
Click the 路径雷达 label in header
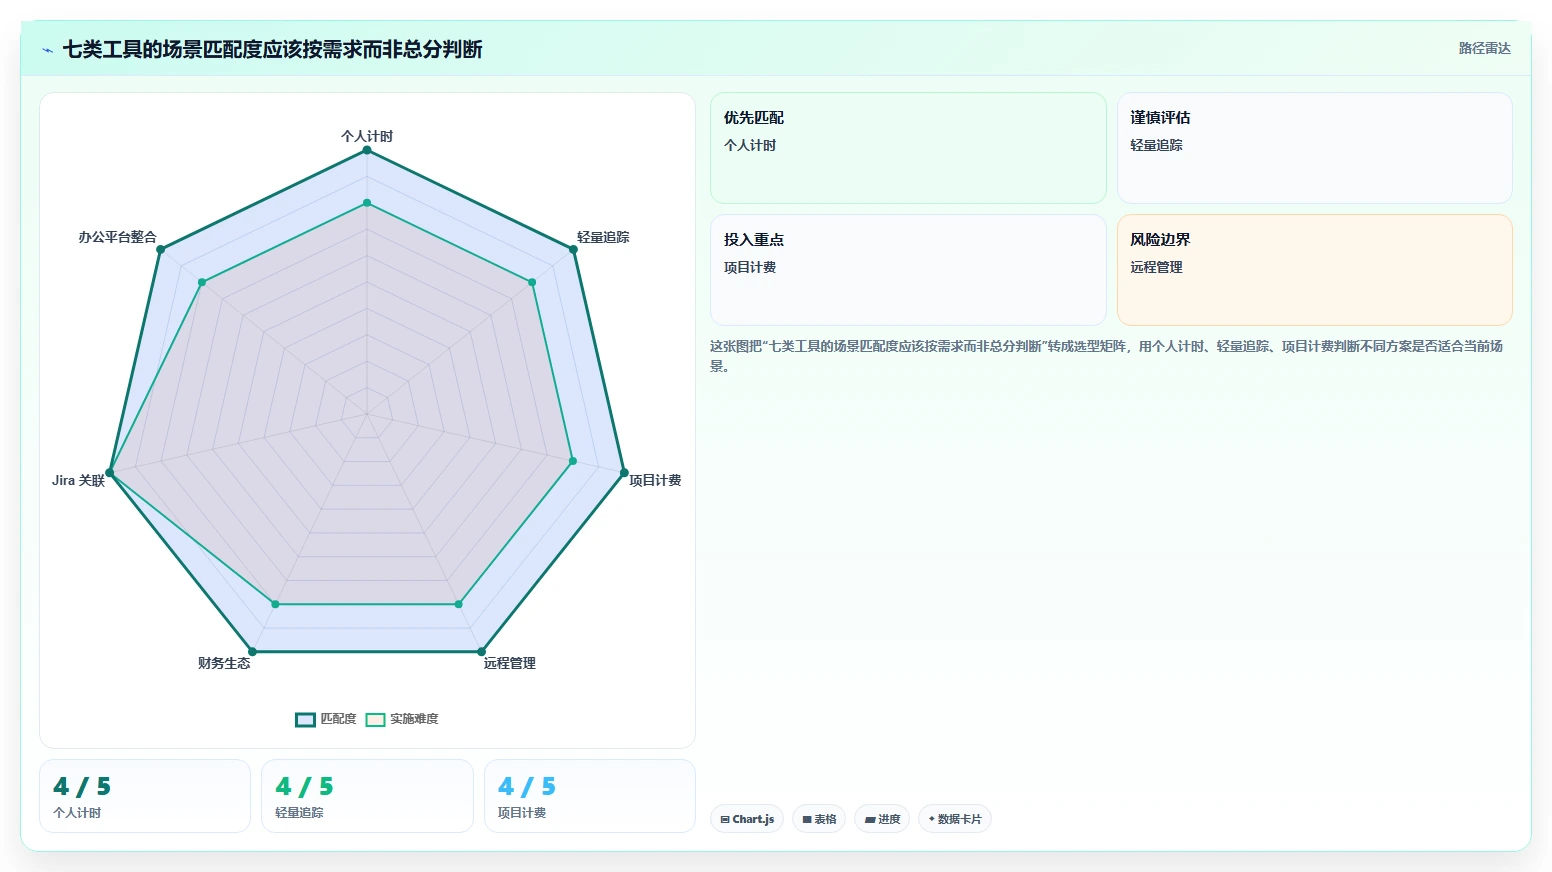(x=1484, y=48)
